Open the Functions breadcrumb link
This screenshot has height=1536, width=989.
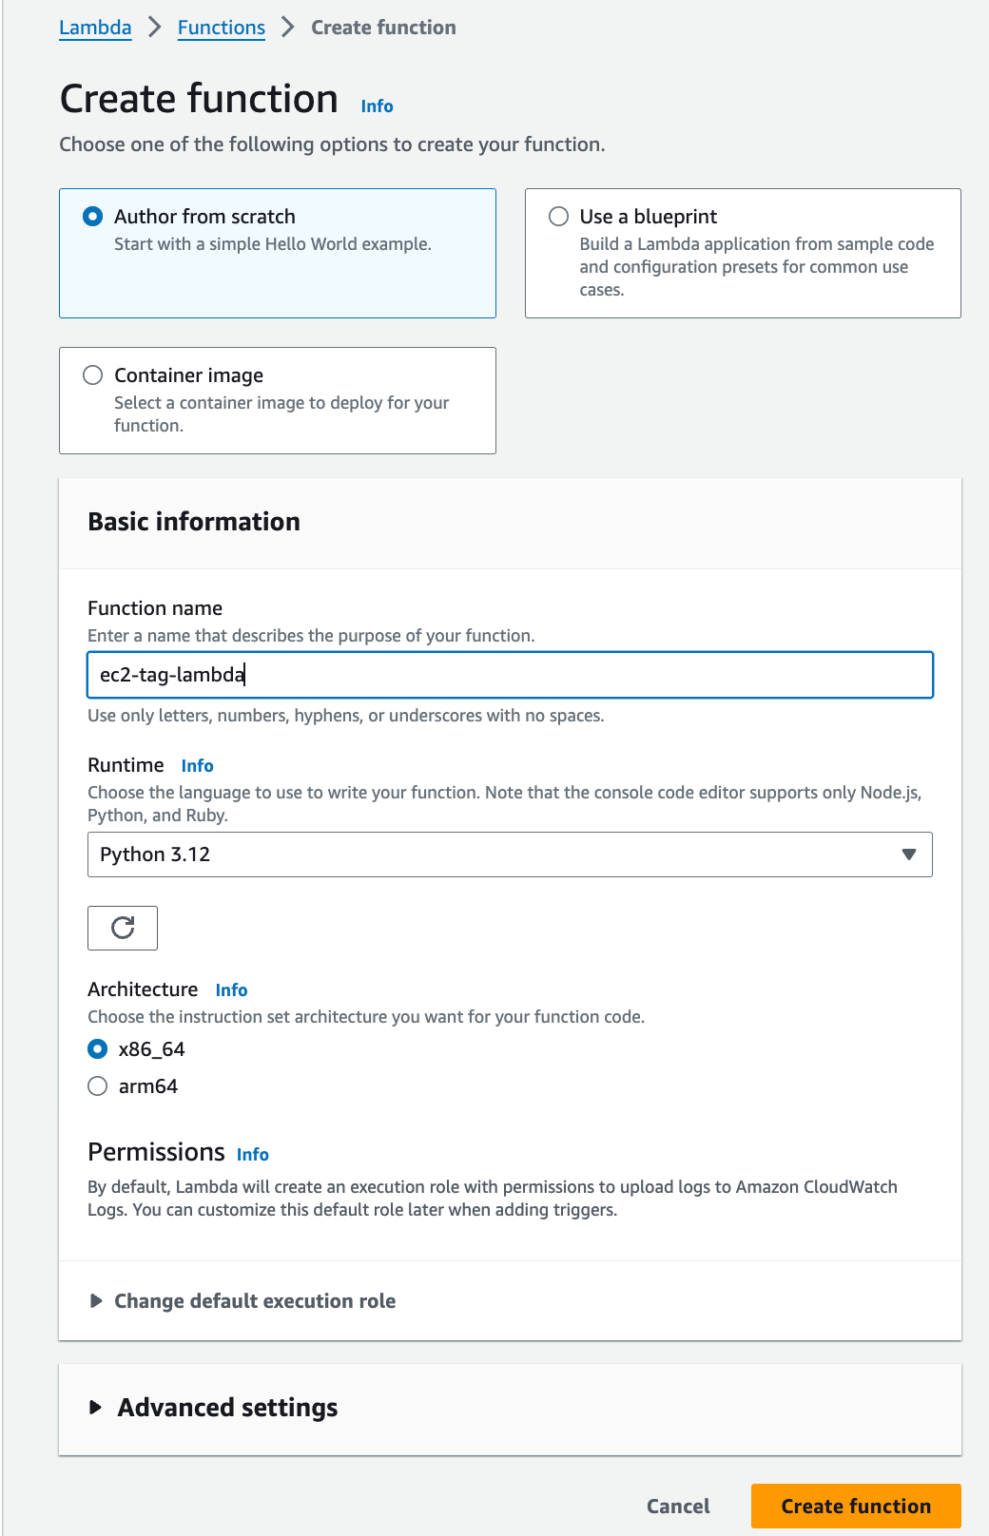pos(220,27)
